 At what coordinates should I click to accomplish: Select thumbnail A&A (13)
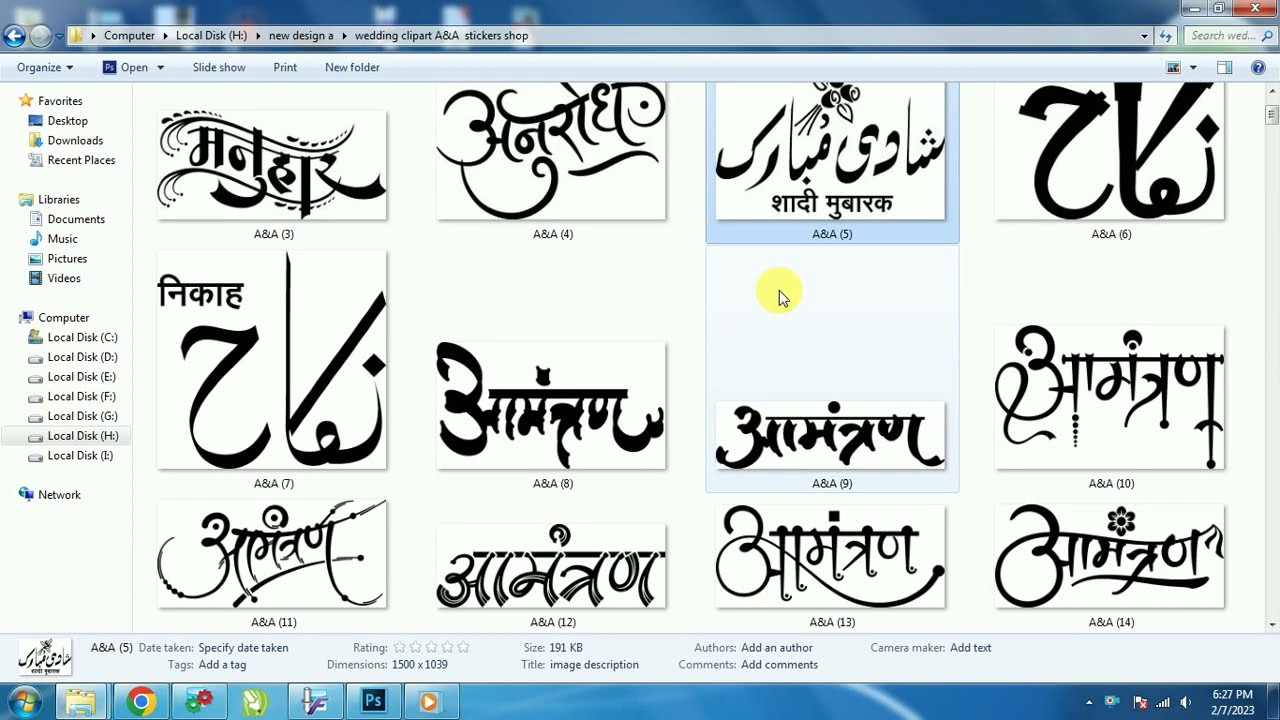[x=830, y=555]
